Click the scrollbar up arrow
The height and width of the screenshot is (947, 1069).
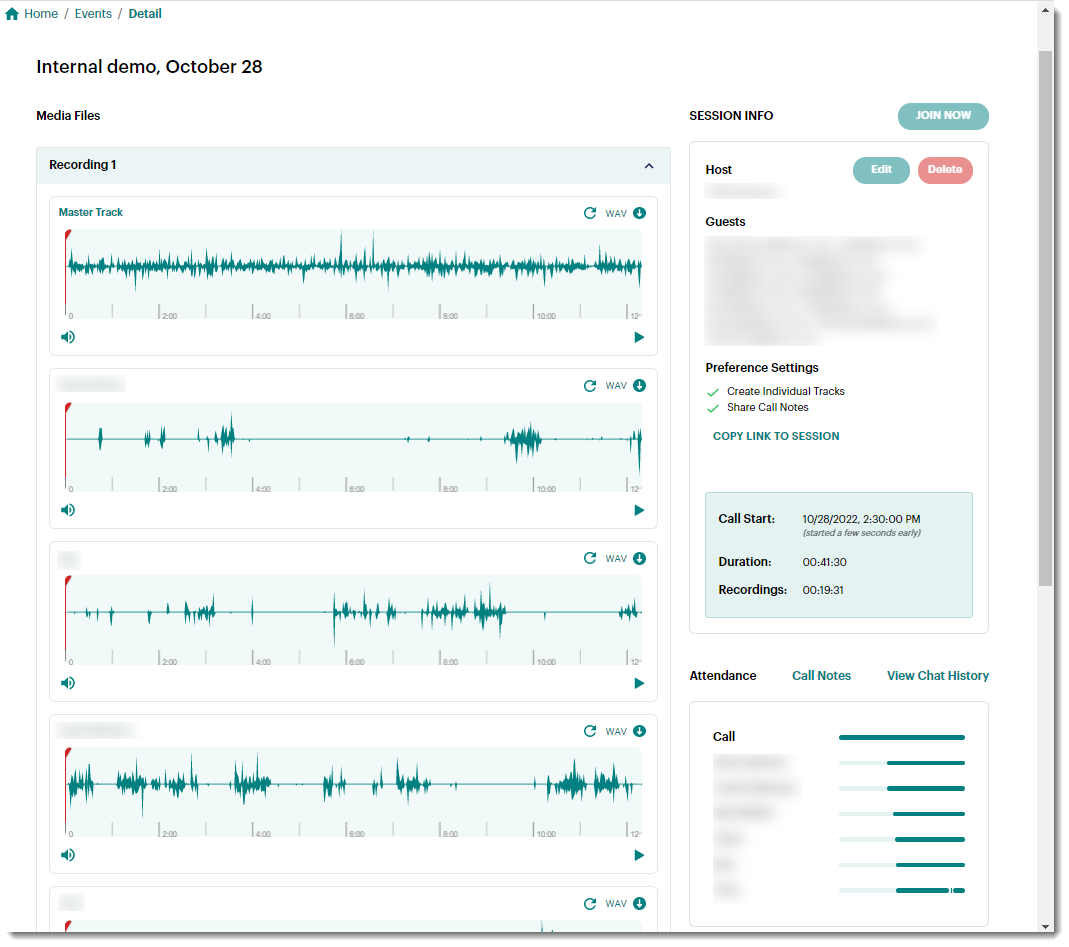point(1045,10)
